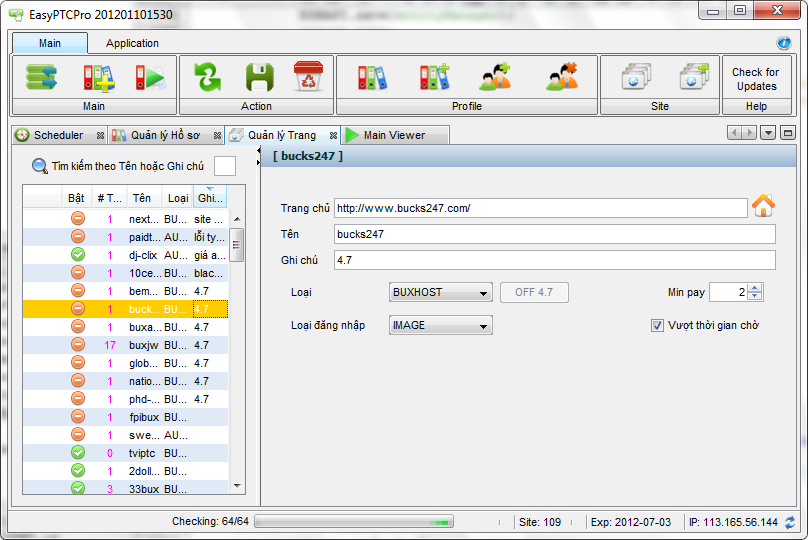The width and height of the screenshot is (808, 540).
Task: Click the Checking 64/64 progress bar
Action: (x=354, y=521)
